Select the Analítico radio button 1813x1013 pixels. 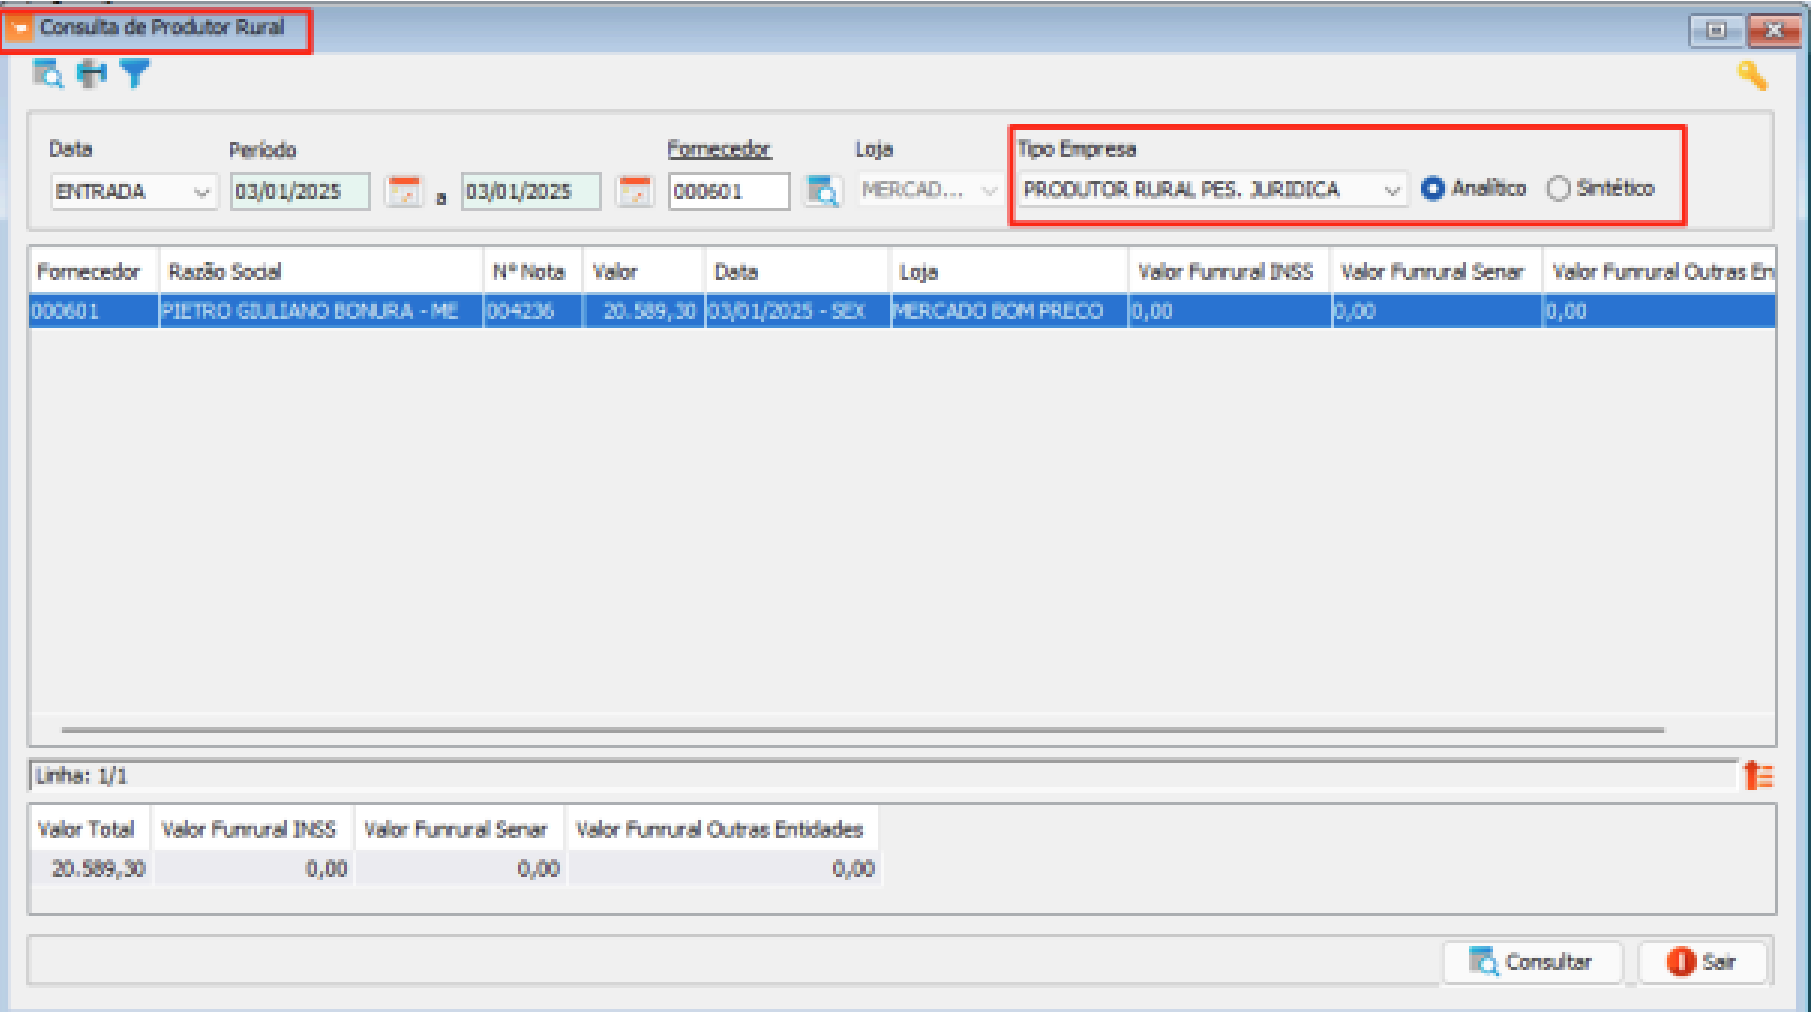tap(1433, 189)
